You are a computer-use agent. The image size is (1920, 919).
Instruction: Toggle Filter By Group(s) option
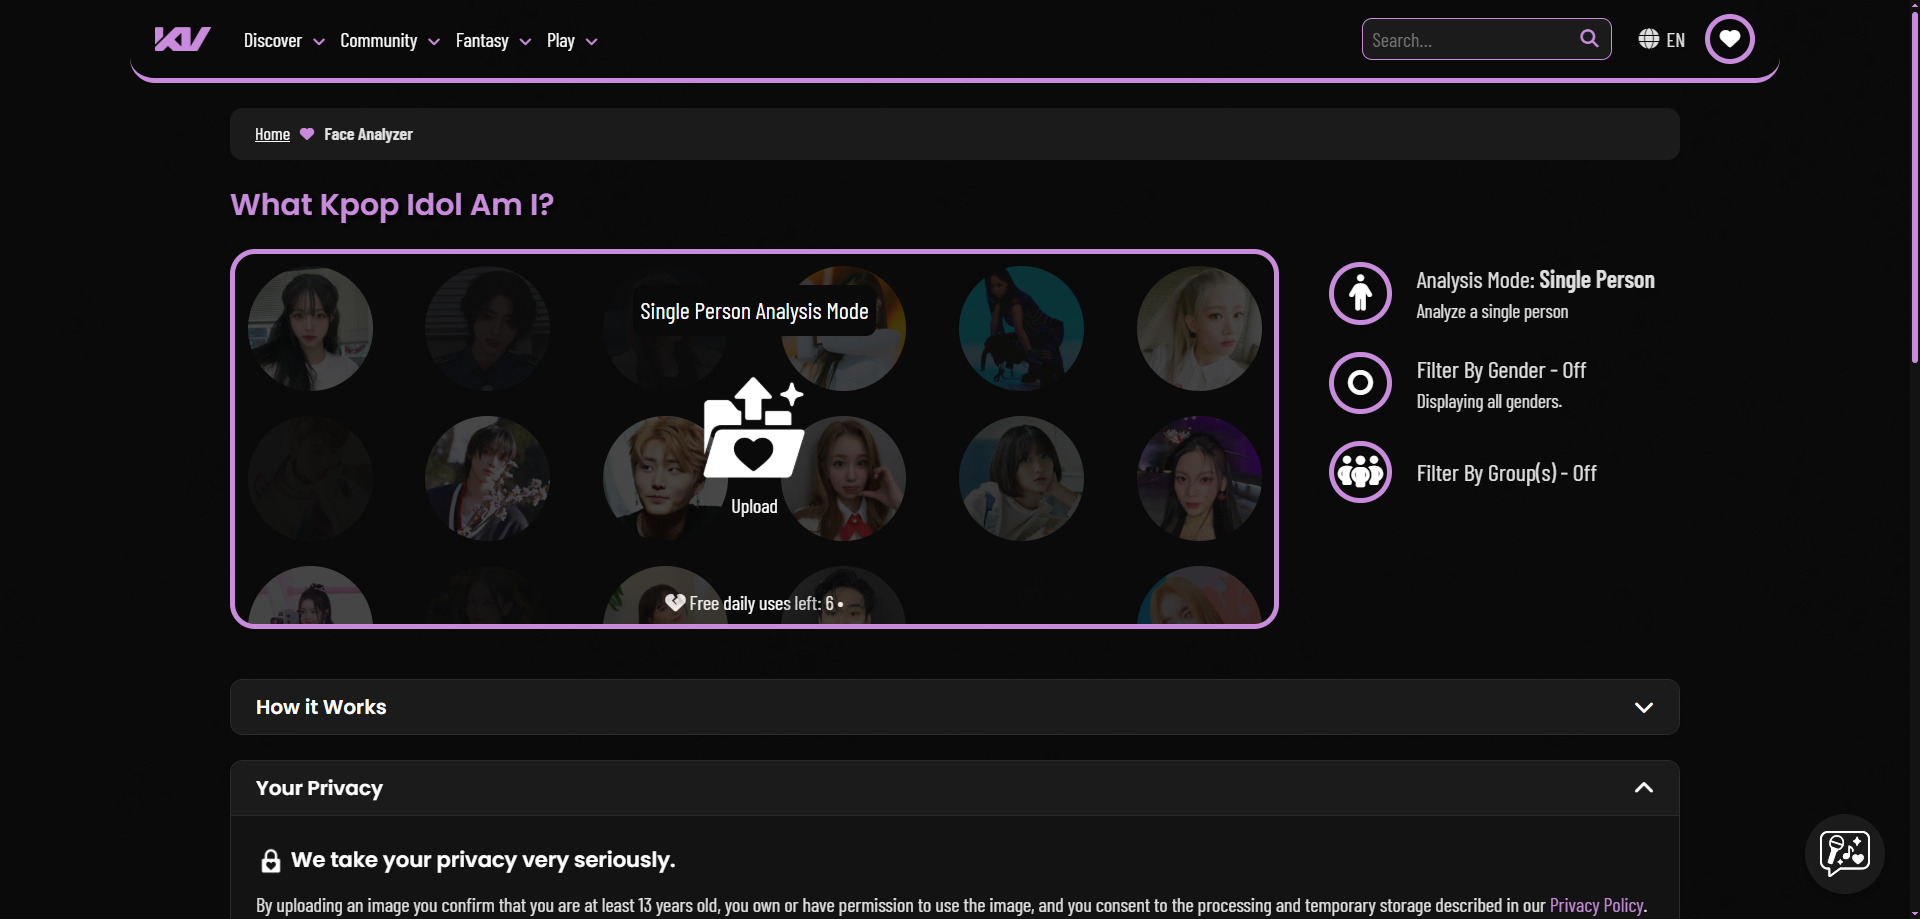point(1360,472)
